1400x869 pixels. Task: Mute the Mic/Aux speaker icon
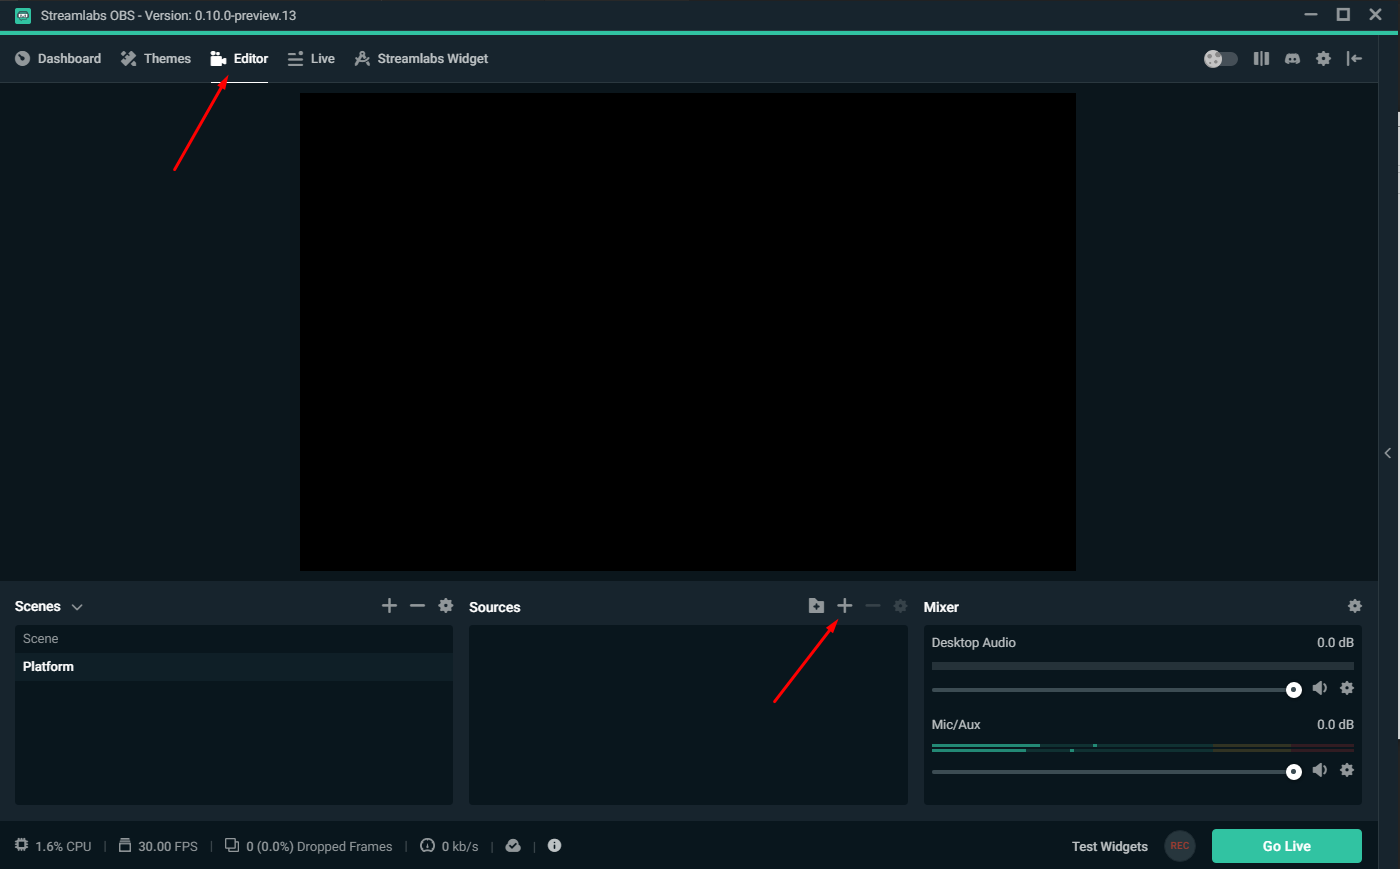pyautogui.click(x=1320, y=770)
